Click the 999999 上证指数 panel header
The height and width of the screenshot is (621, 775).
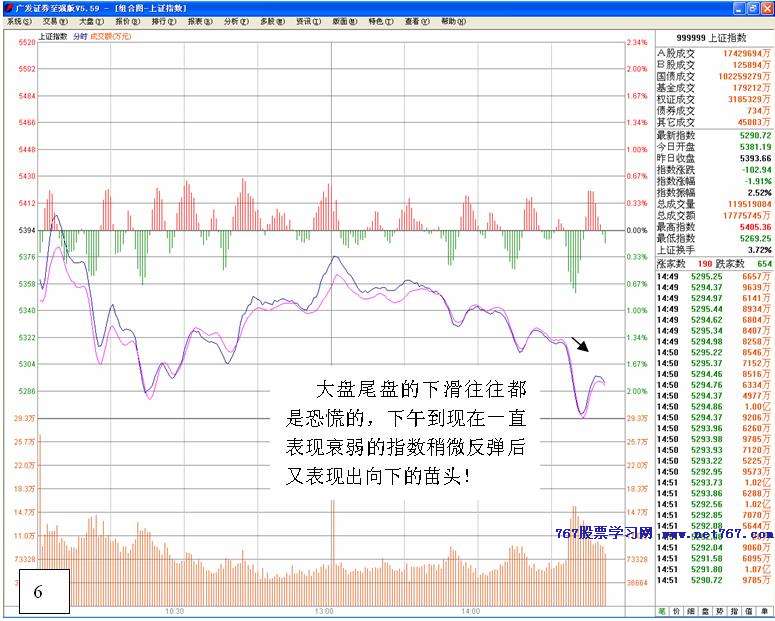(712, 38)
